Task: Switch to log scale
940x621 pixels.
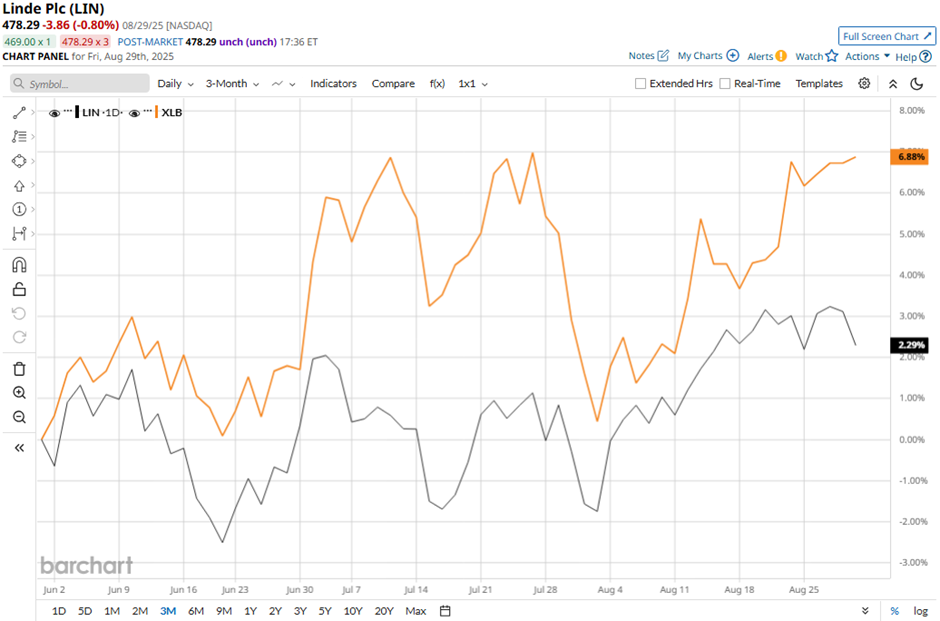Action: pyautogui.click(x=920, y=611)
